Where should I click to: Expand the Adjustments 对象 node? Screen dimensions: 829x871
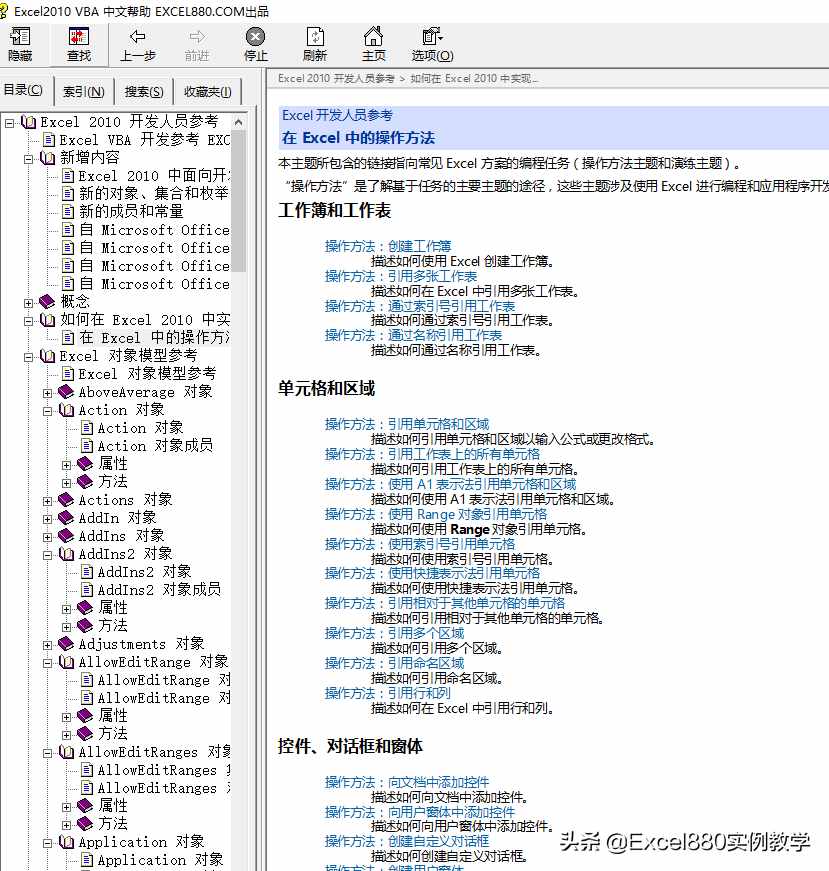[47, 645]
